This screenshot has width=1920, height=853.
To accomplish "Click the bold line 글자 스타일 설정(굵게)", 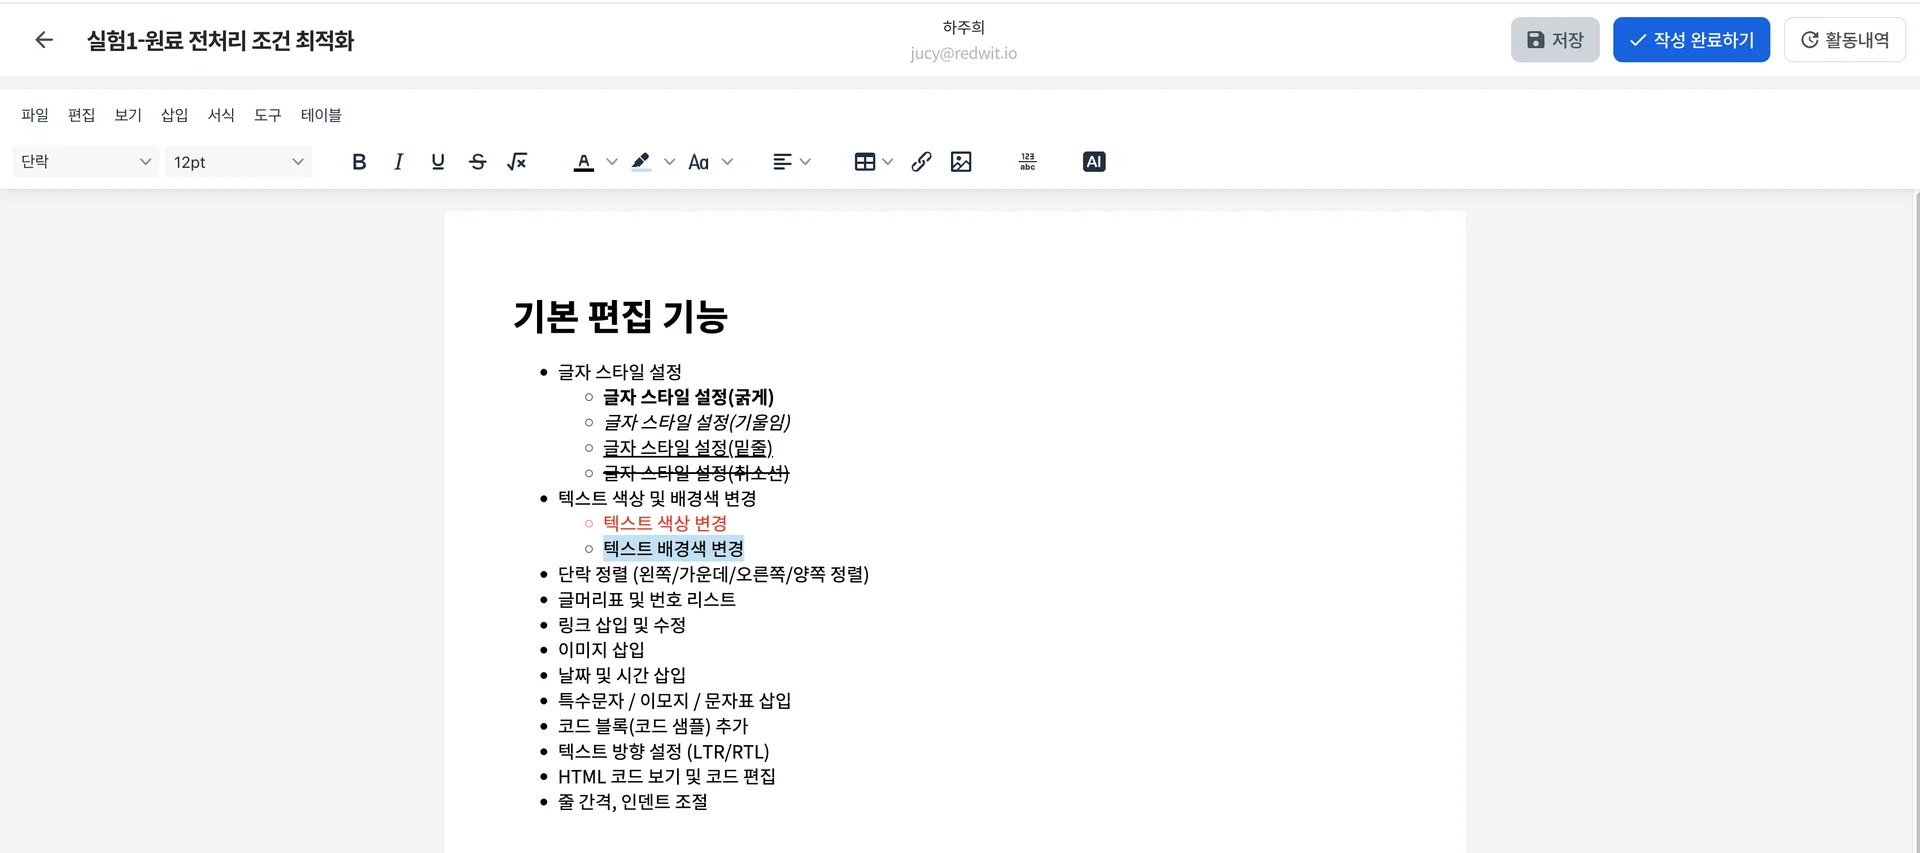I will point(689,397).
